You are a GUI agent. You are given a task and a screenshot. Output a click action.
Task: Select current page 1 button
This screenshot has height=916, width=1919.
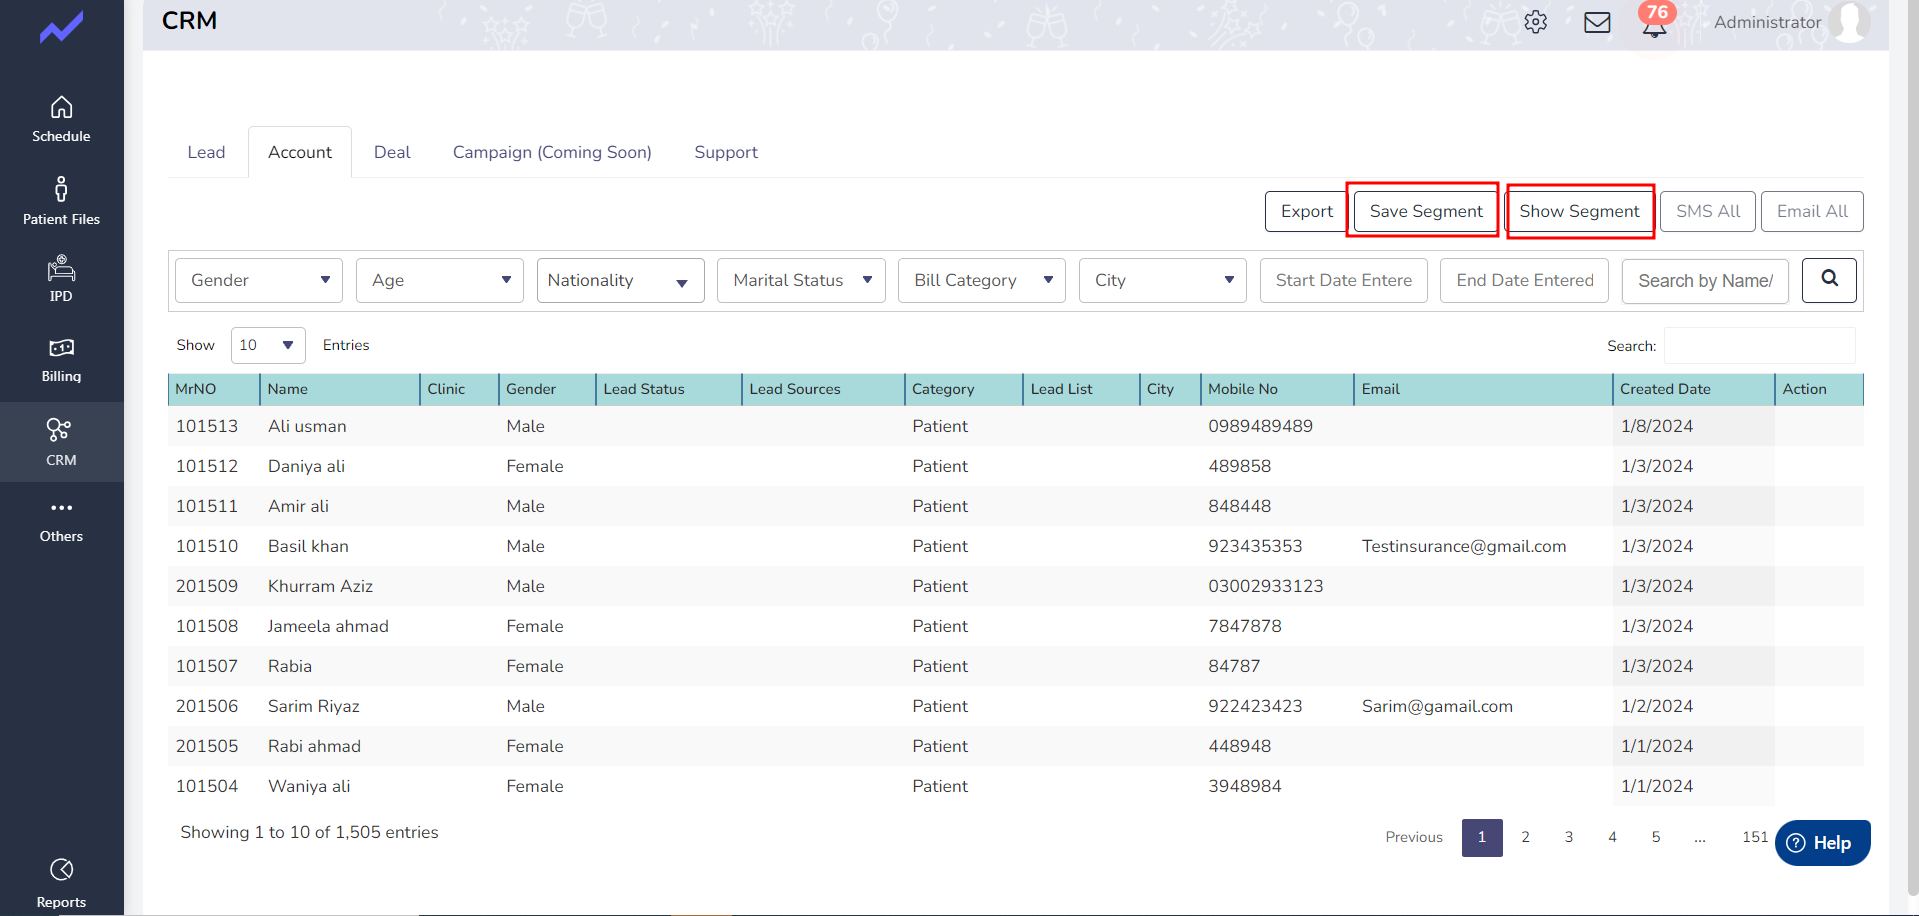point(1482,837)
